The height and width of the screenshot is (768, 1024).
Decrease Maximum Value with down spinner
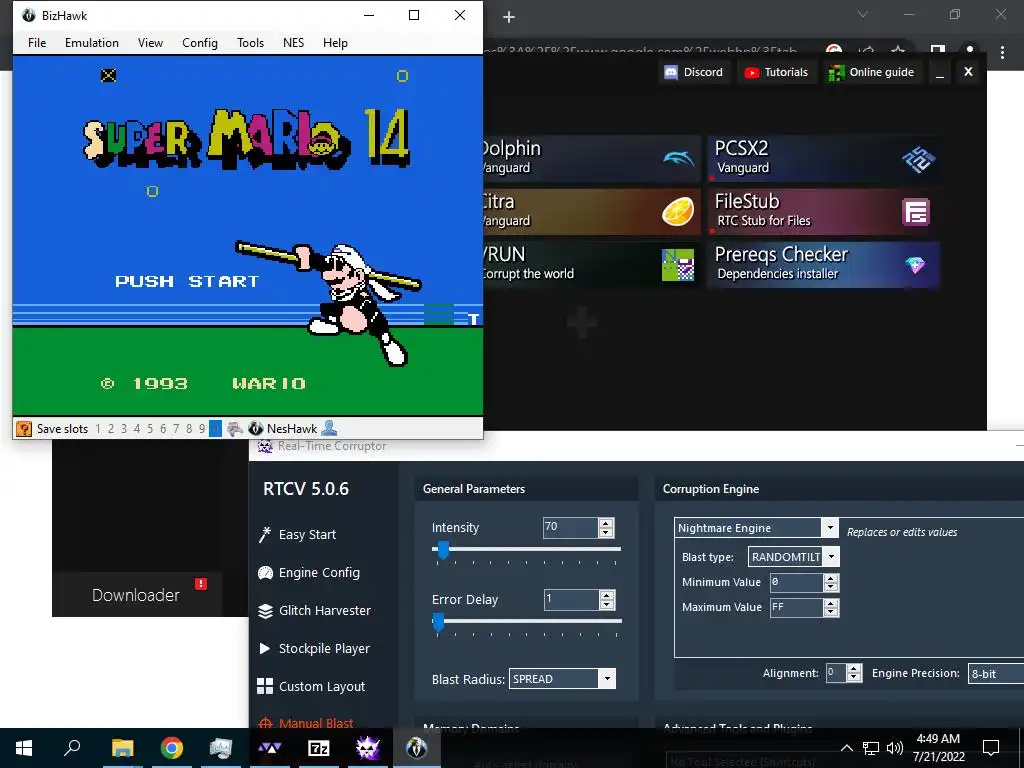click(x=831, y=613)
